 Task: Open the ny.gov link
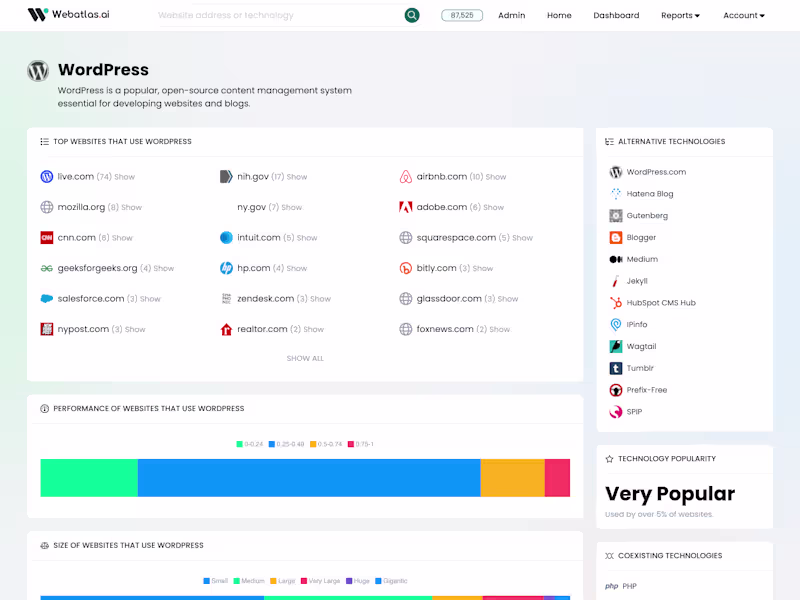252,207
